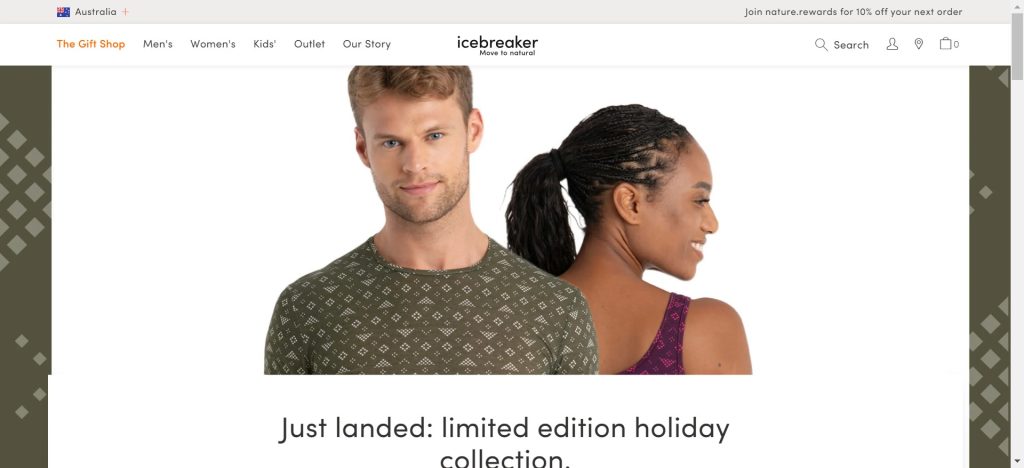1024x468 pixels.
Task: Click the icebreaker logo
Action: point(498,44)
